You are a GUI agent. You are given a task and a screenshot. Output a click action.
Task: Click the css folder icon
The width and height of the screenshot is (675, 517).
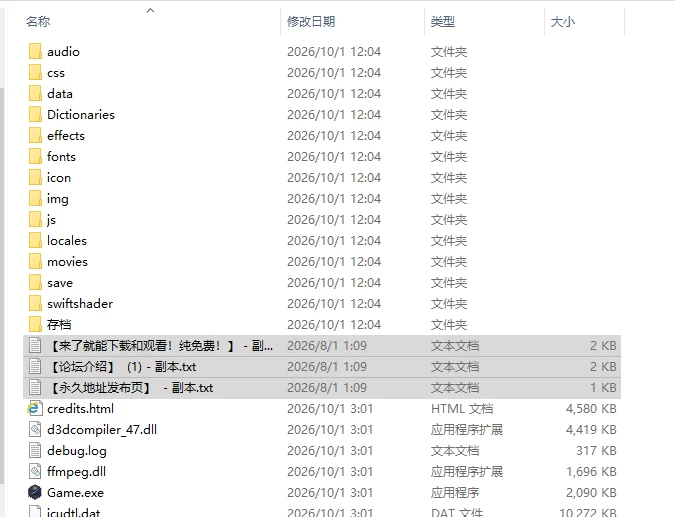(x=35, y=72)
